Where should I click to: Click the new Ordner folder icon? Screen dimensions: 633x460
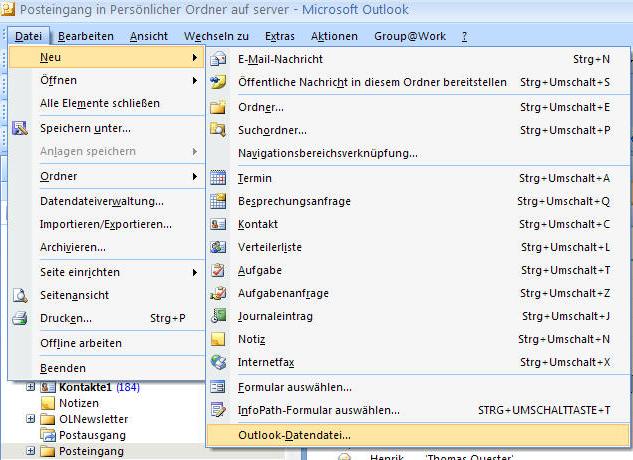coord(218,107)
